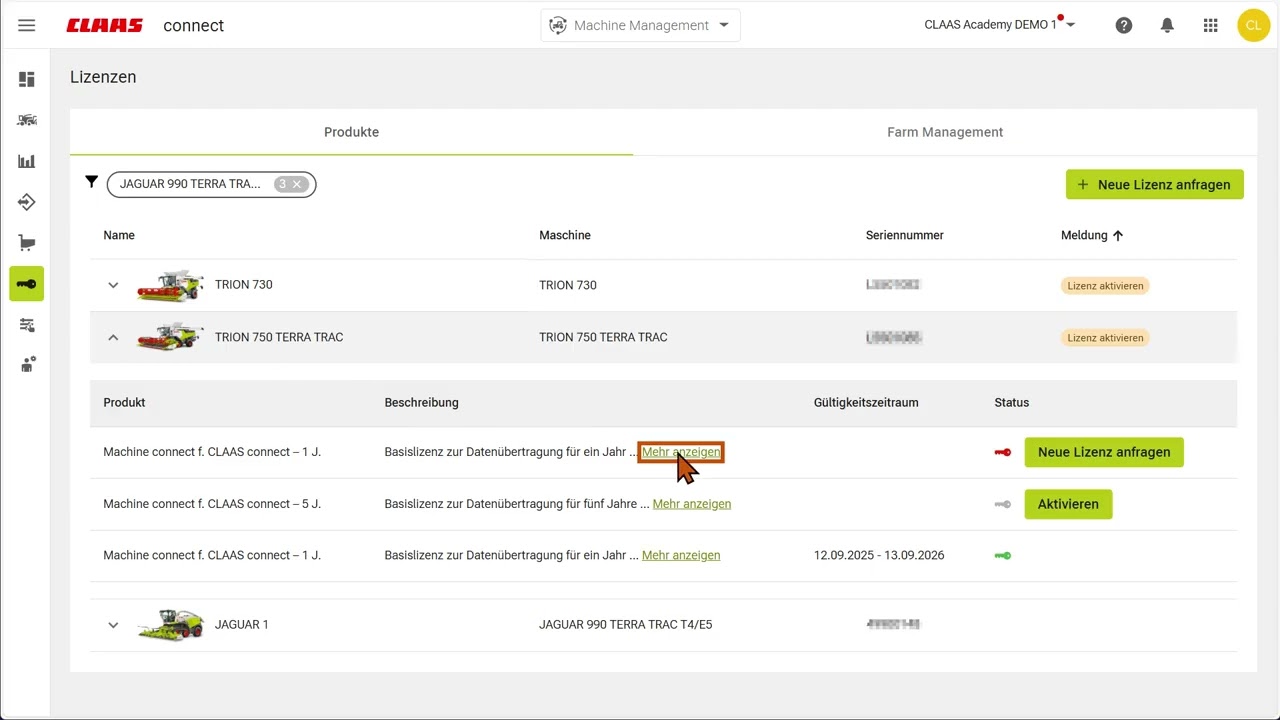1280x720 pixels.
Task: Open CLAAS Academy DEMO 1 account dropdown
Action: 999,25
